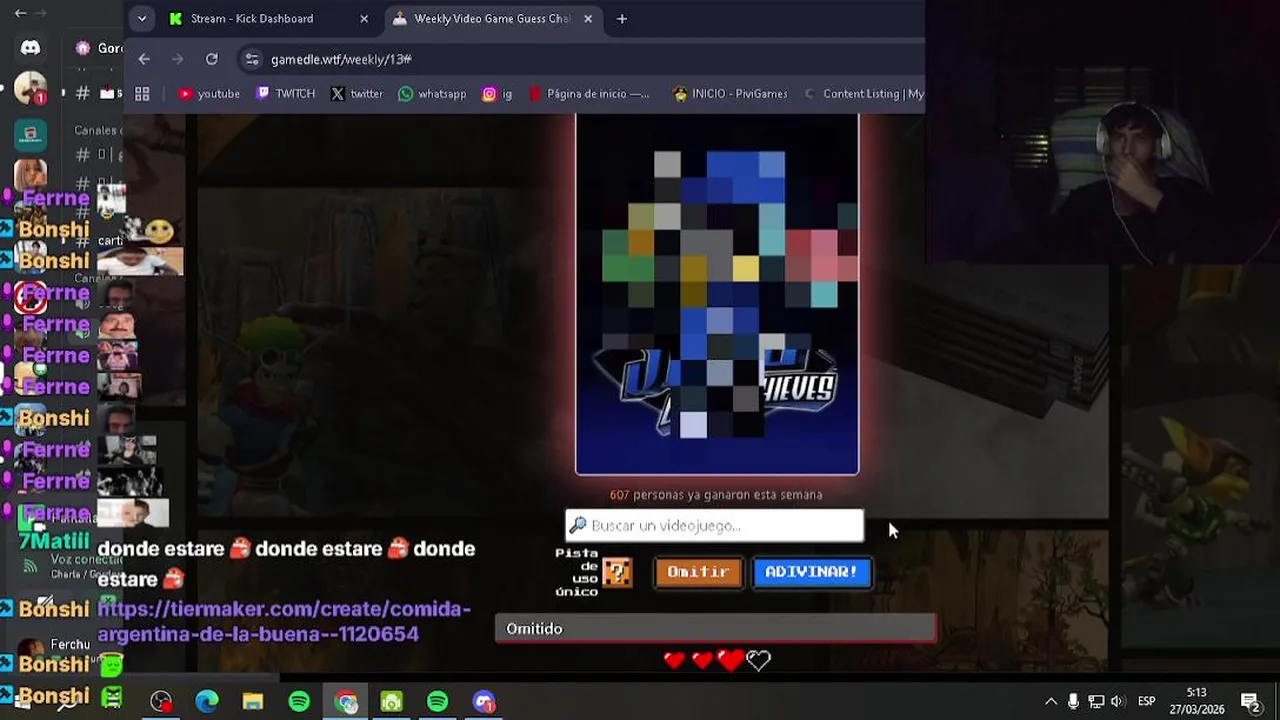
Task: Open the green Android app in the taskbar
Action: pos(391,702)
